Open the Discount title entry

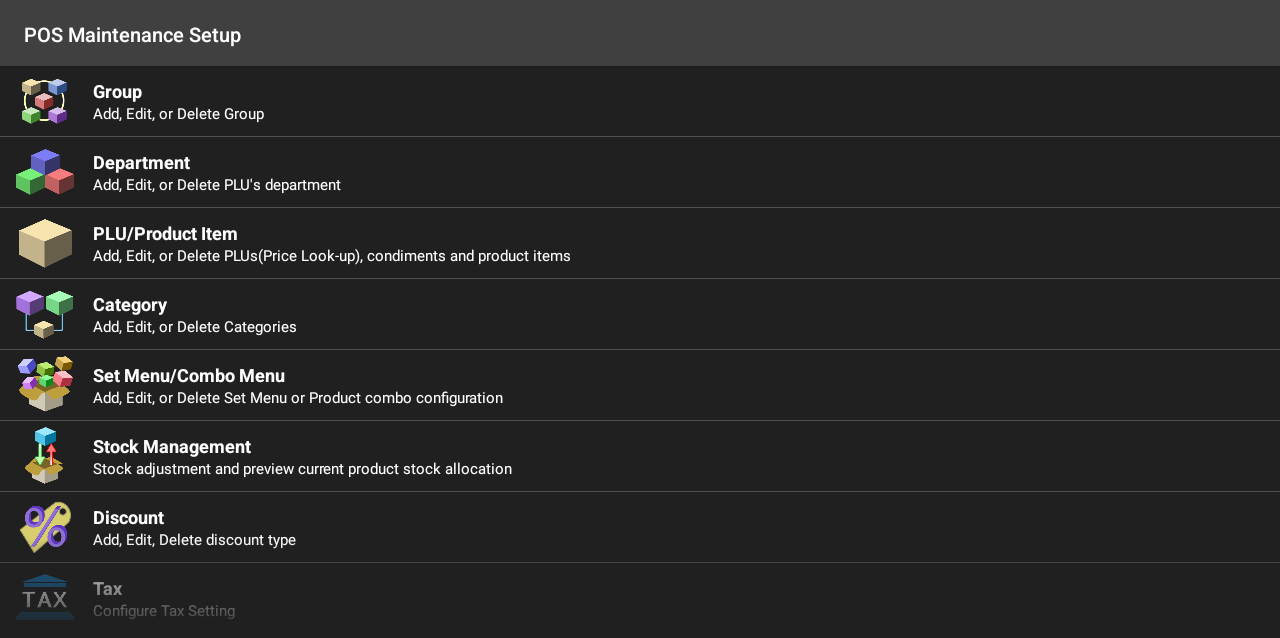click(128, 518)
